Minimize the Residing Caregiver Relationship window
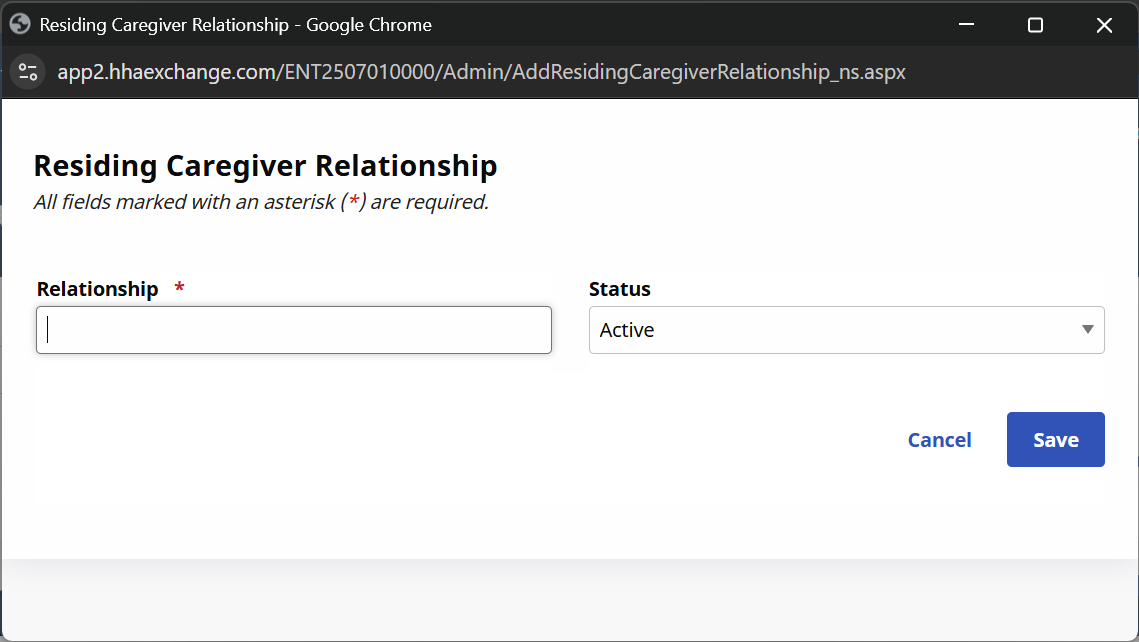Viewport: 1139px width, 642px height. 966,25
